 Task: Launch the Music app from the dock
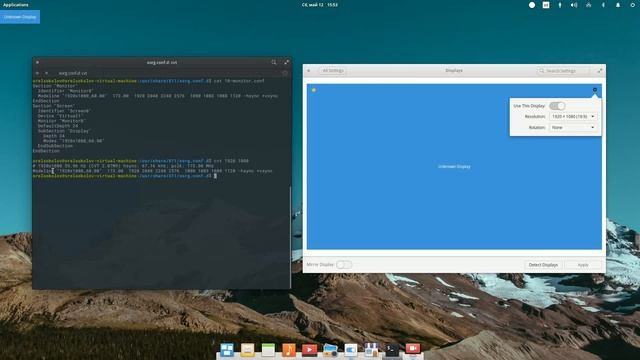[289, 350]
